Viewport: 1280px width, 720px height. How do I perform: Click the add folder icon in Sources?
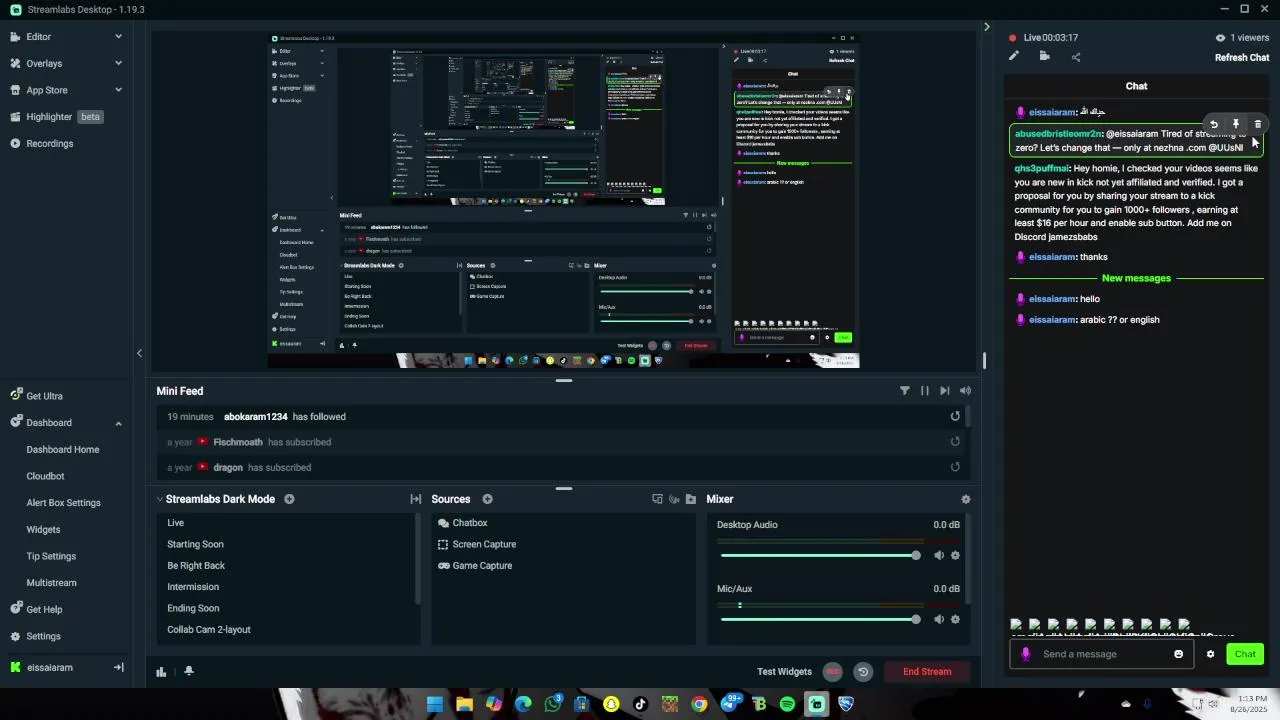coord(691,499)
